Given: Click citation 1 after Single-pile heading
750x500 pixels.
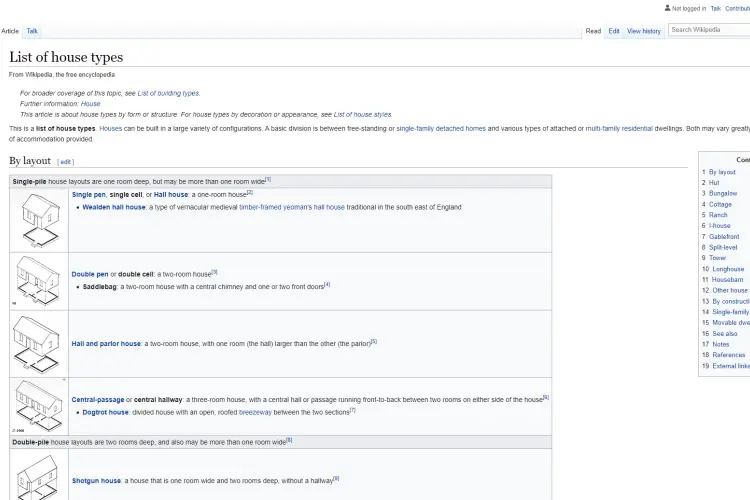Looking at the screenshot, I should (268, 179).
